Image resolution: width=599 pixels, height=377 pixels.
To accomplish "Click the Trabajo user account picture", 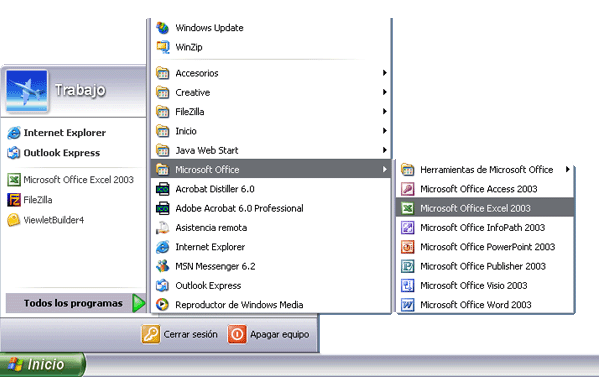I will pyautogui.click(x=27, y=91).
